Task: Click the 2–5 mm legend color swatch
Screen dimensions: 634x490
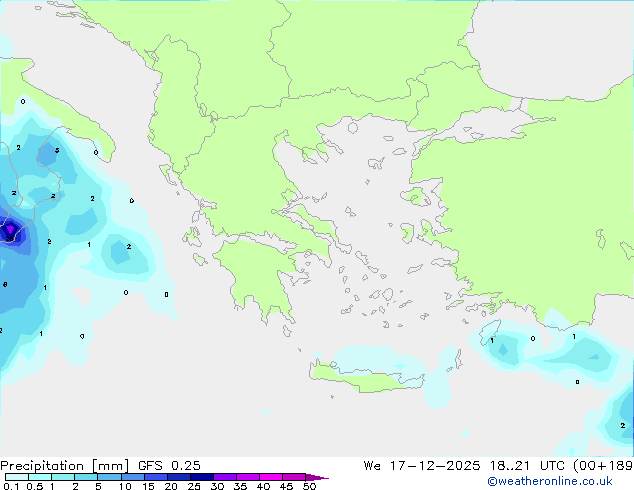Action: click(86, 477)
